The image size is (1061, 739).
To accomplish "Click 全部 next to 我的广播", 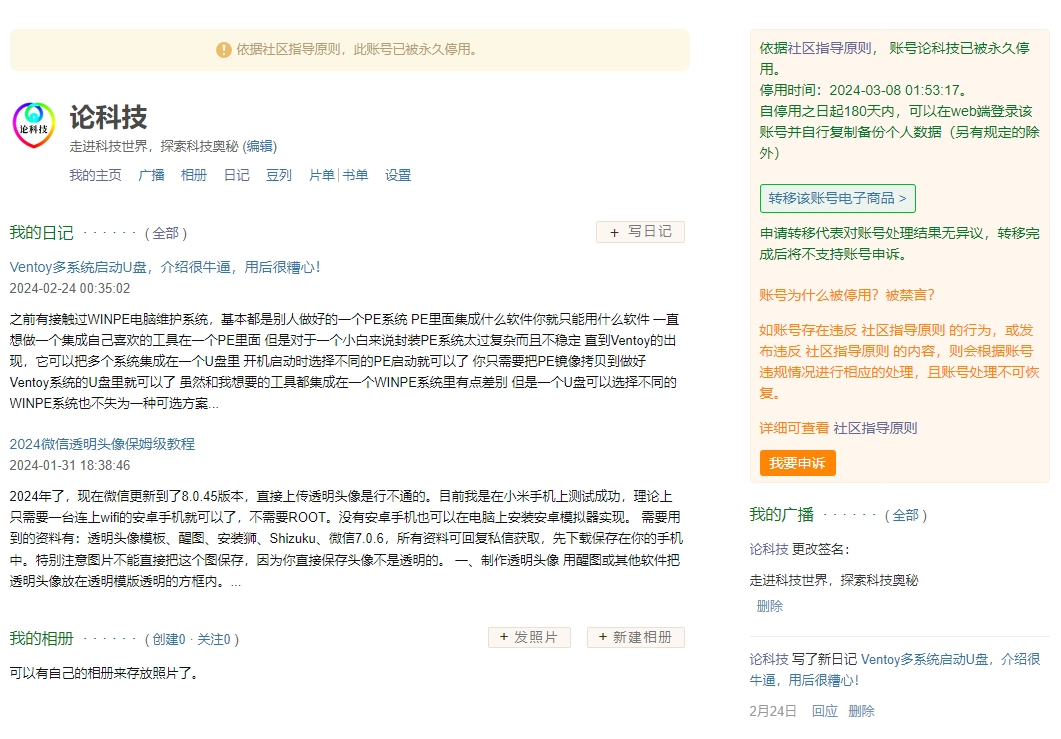I will (907, 515).
